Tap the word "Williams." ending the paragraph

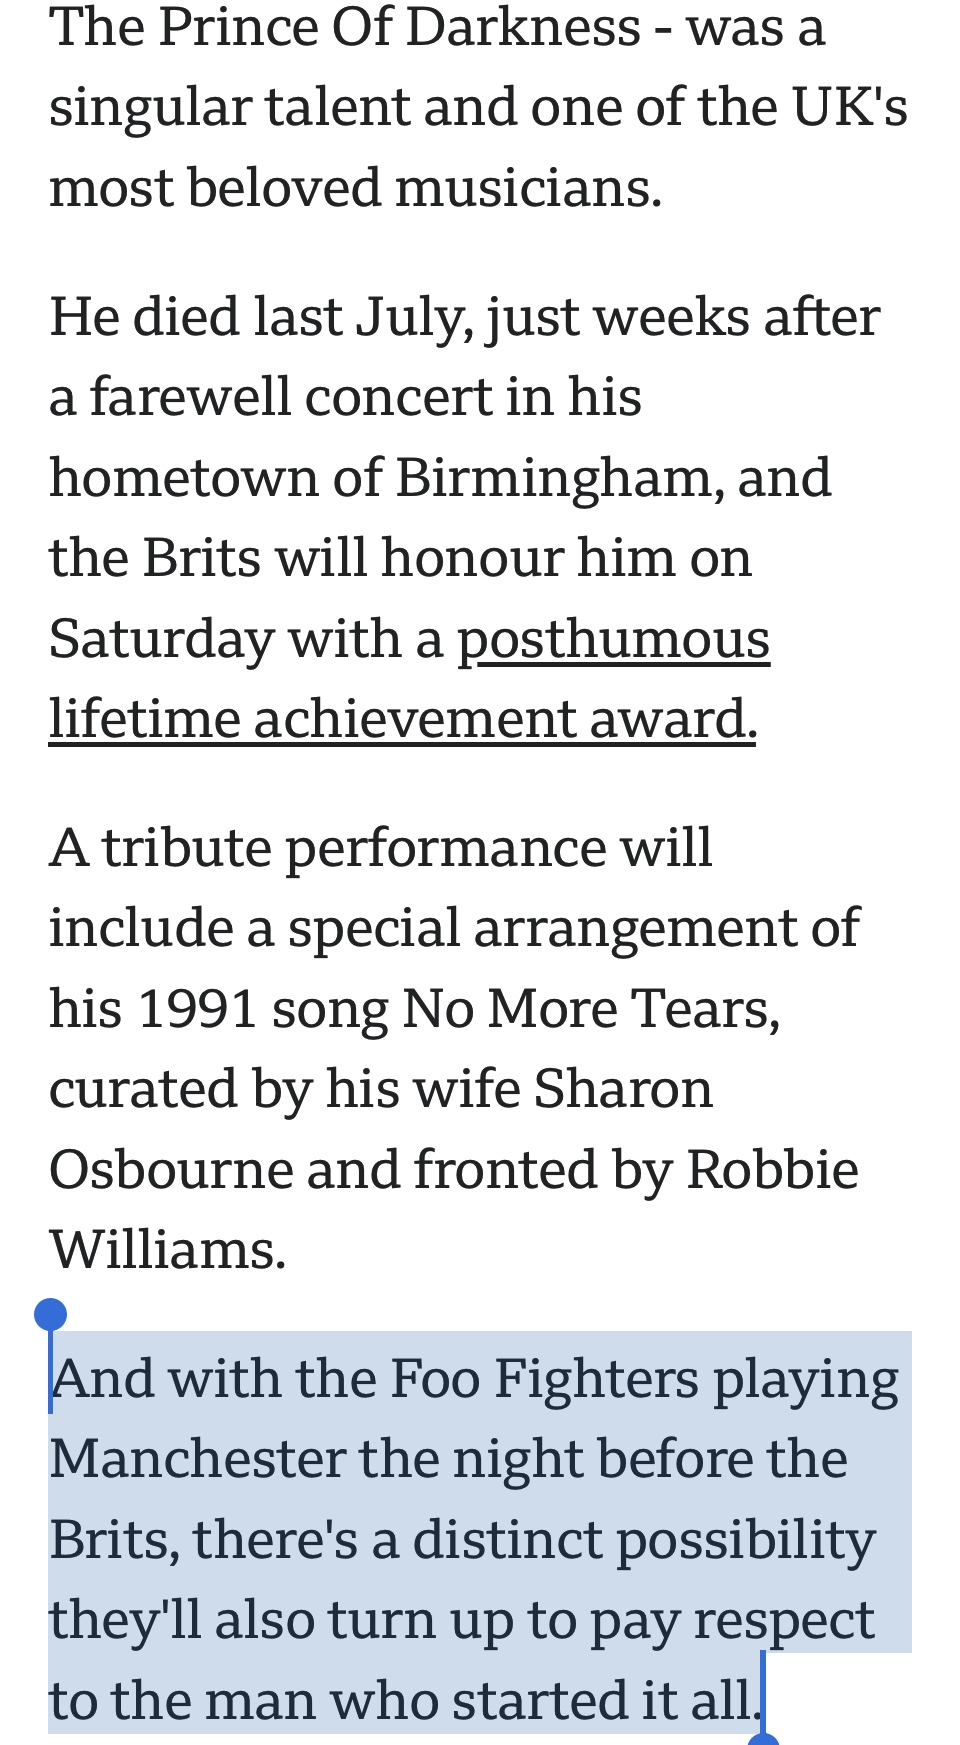[x=168, y=1249]
